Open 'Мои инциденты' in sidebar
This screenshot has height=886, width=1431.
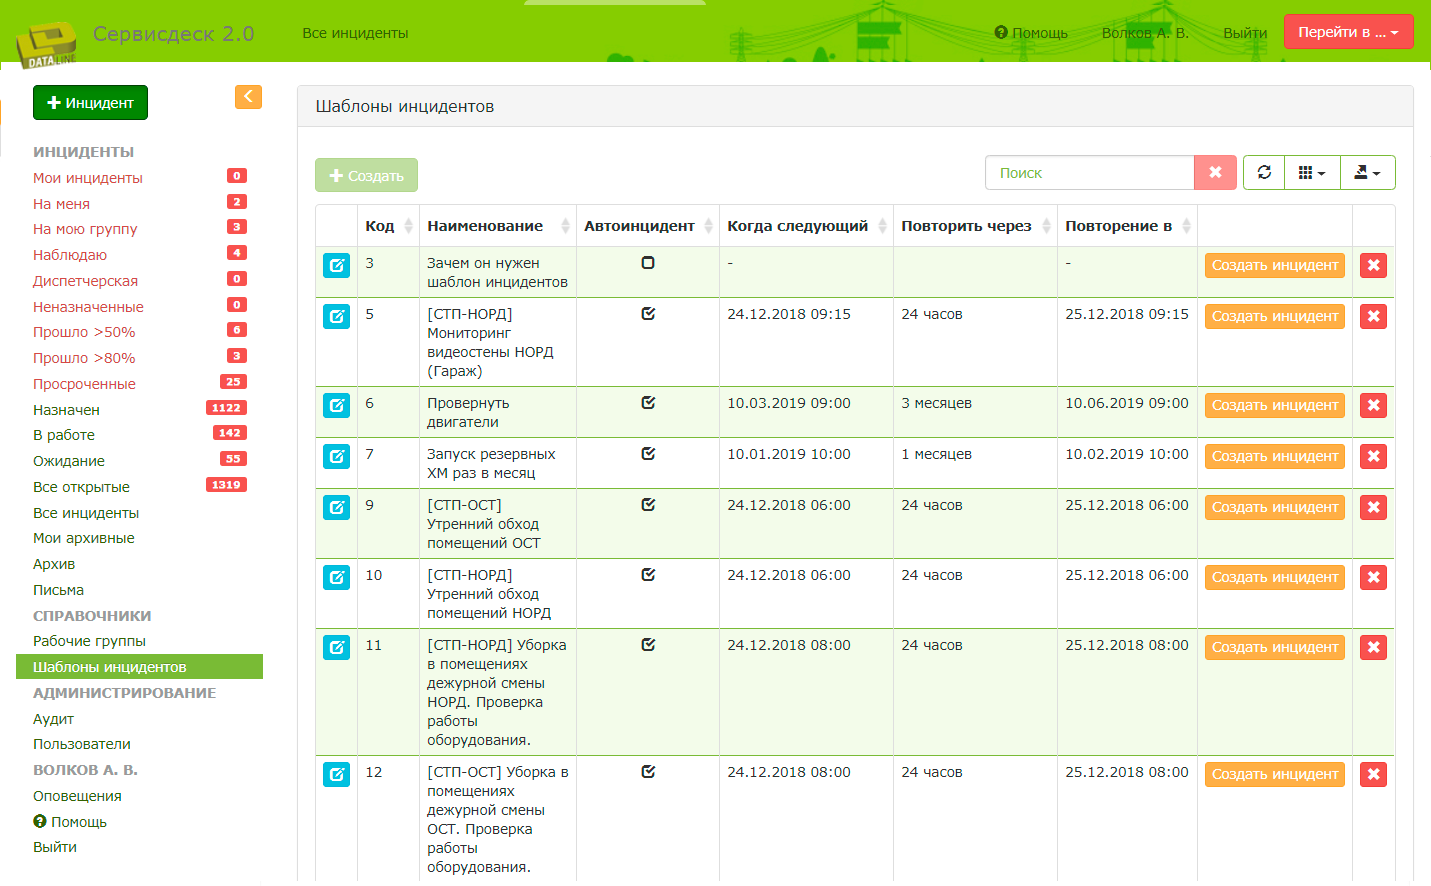(88, 178)
